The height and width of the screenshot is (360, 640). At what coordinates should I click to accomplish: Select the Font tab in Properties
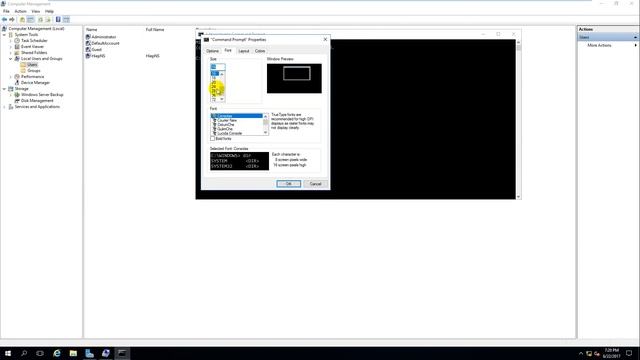coord(228,51)
